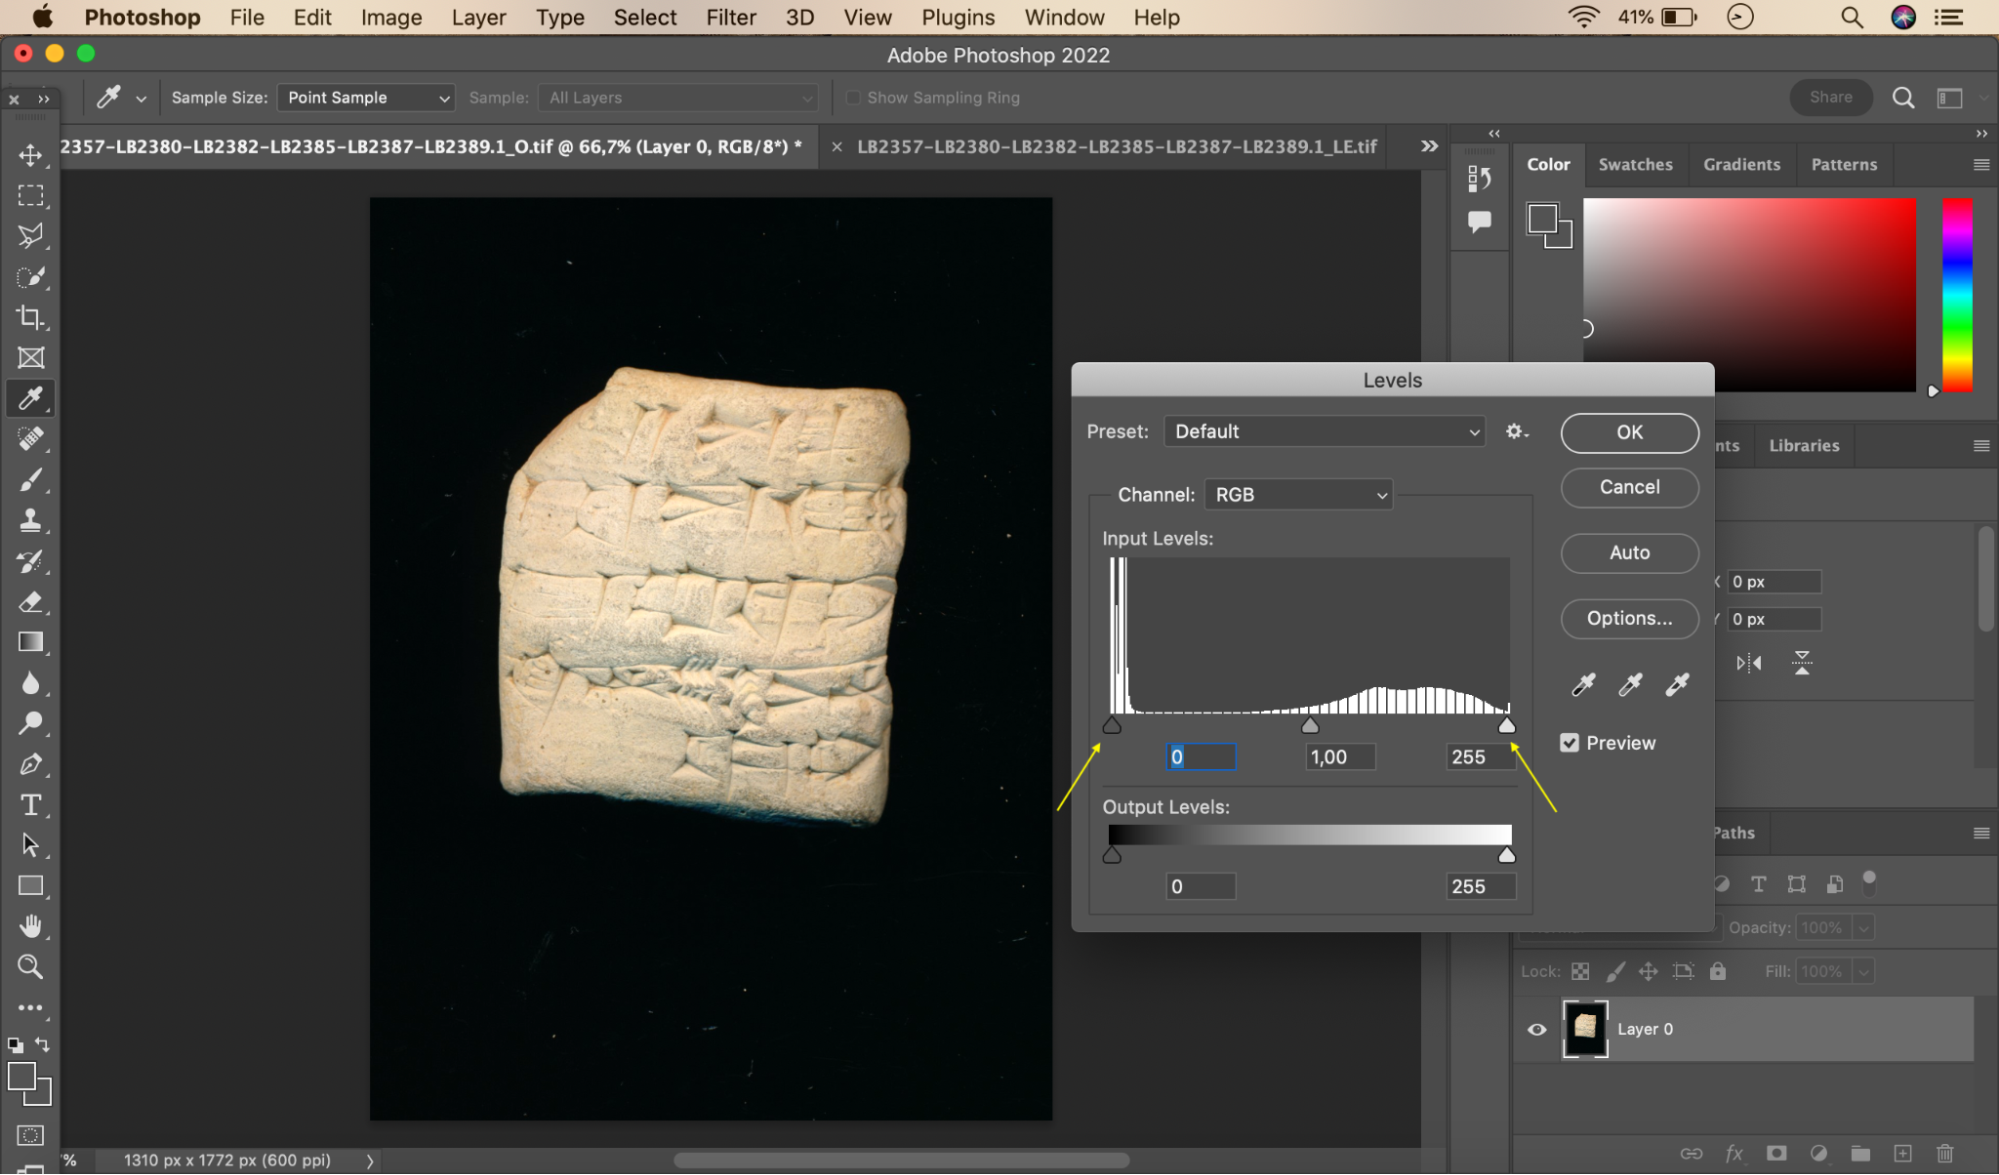Click the Share button
The image size is (1999, 1175).
pyautogui.click(x=1830, y=98)
